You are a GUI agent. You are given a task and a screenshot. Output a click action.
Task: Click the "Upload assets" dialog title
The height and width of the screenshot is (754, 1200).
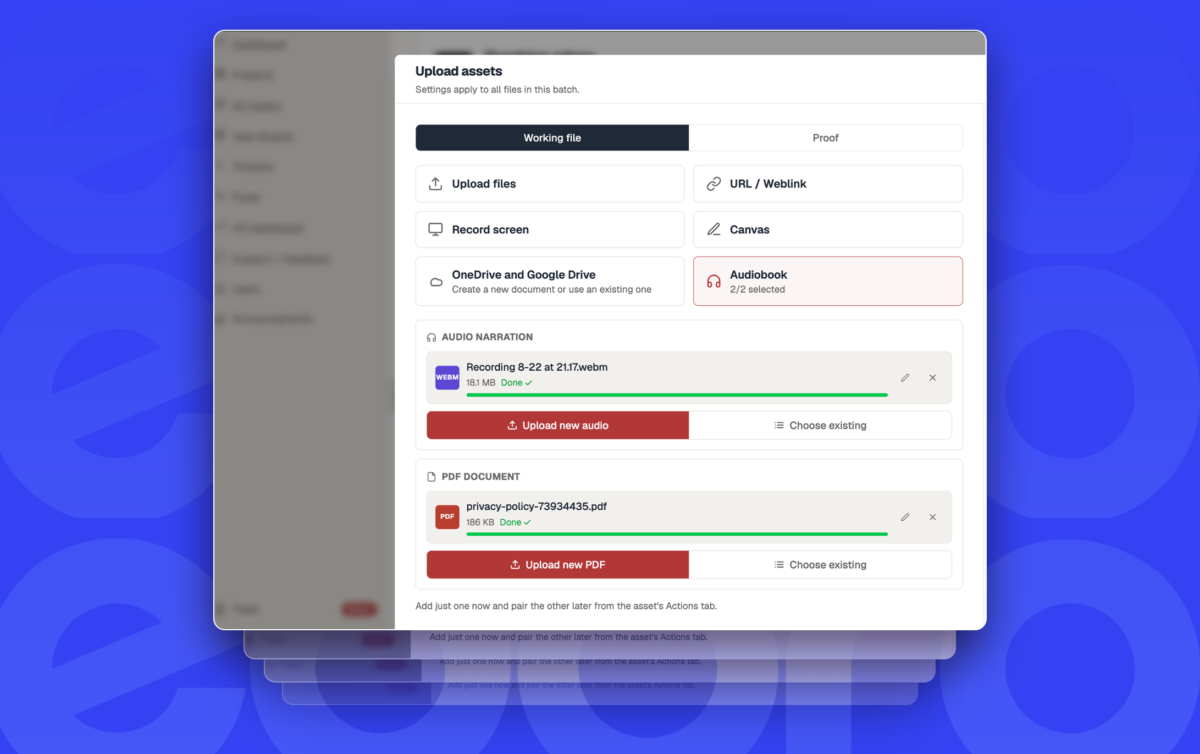click(459, 71)
